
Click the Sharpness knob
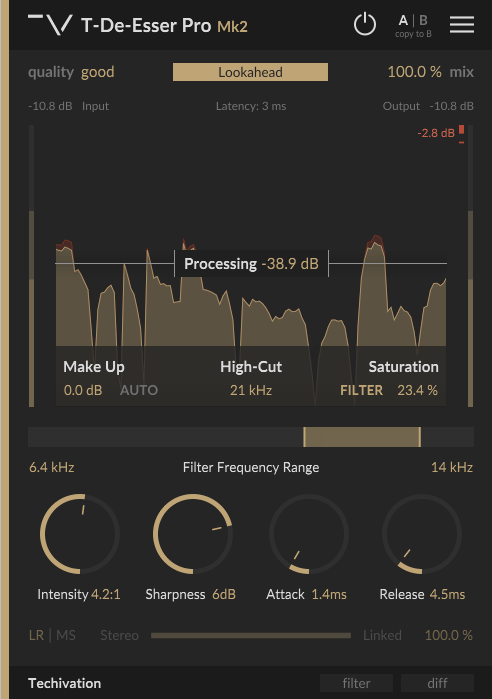(x=193, y=534)
